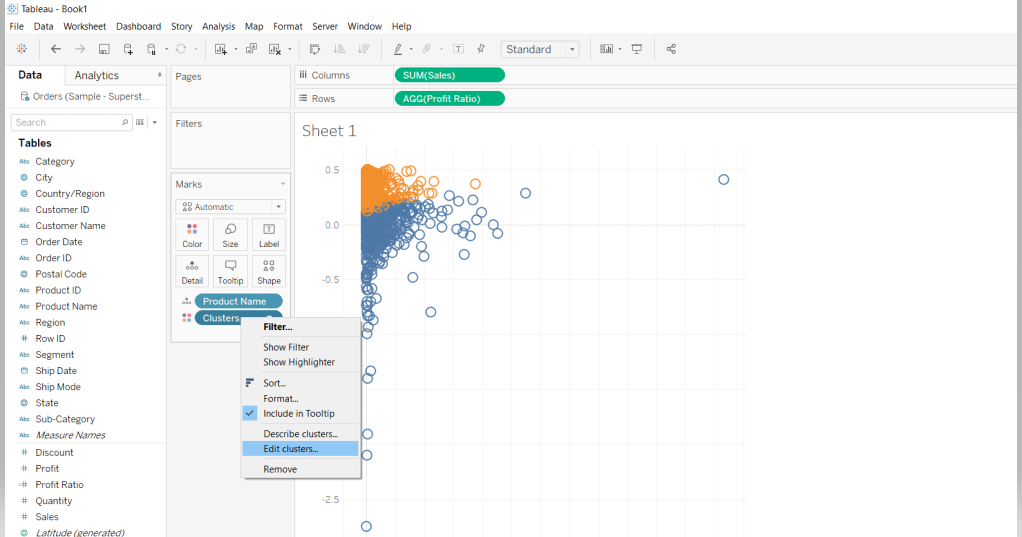Click the Product Name pill in Marks
Screen dimensions: 1022x537
click(238, 301)
